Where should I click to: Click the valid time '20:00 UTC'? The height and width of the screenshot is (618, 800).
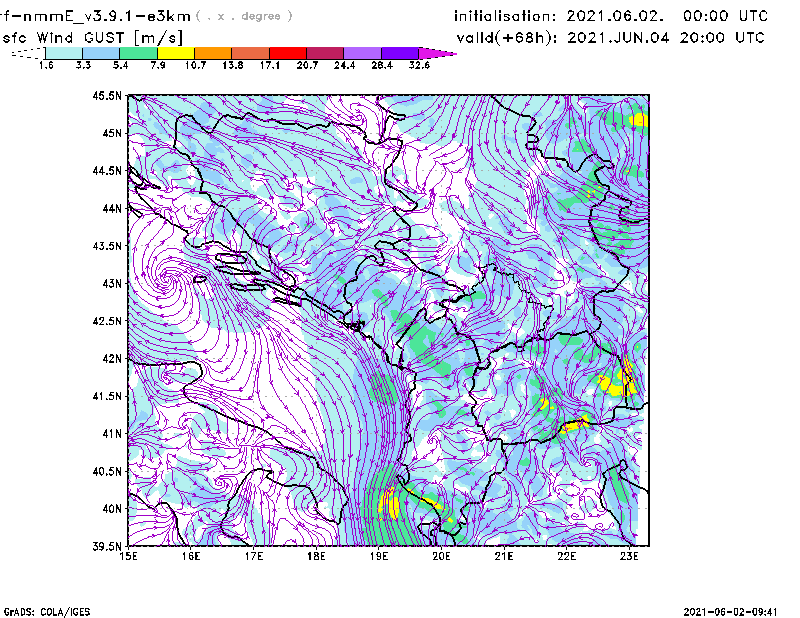(x=722, y=38)
